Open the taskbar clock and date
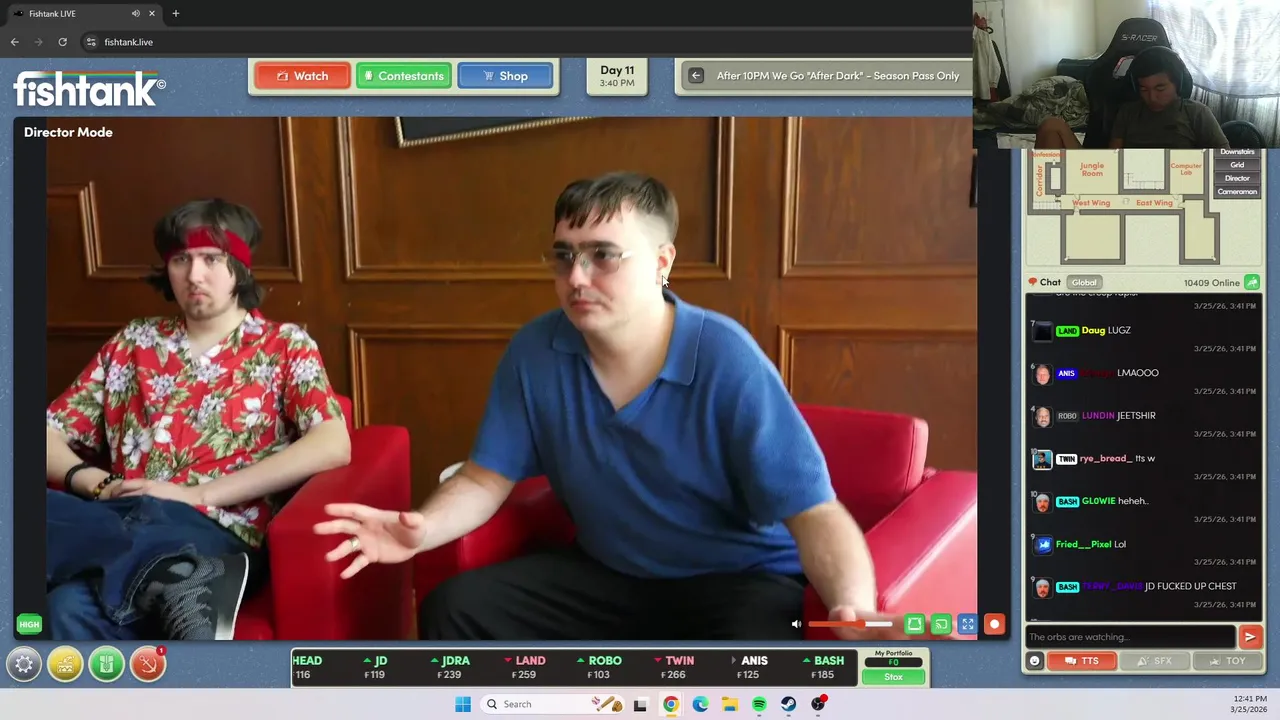 pos(1249,704)
